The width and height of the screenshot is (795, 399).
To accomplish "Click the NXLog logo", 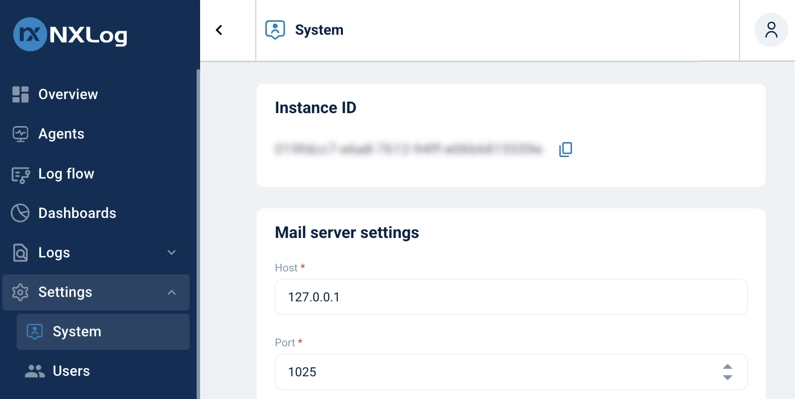I will [x=70, y=34].
